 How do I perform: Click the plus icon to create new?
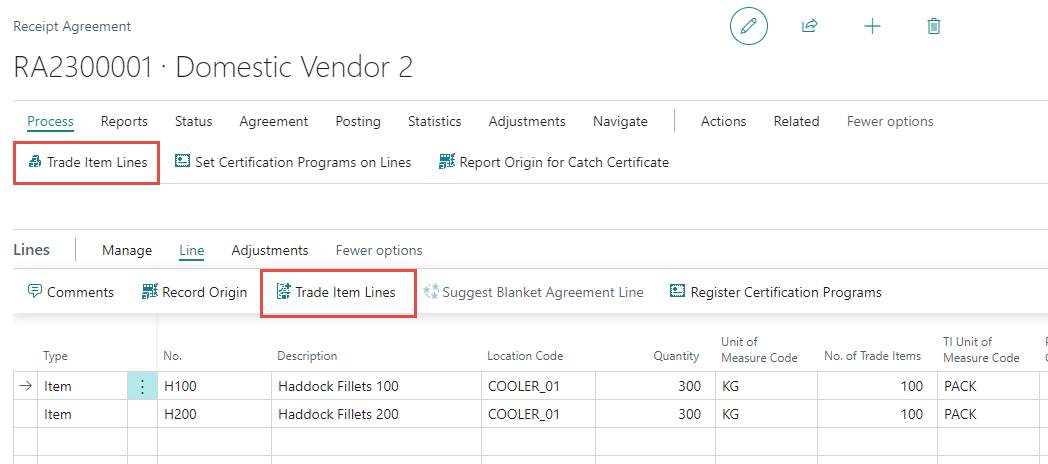(x=872, y=27)
